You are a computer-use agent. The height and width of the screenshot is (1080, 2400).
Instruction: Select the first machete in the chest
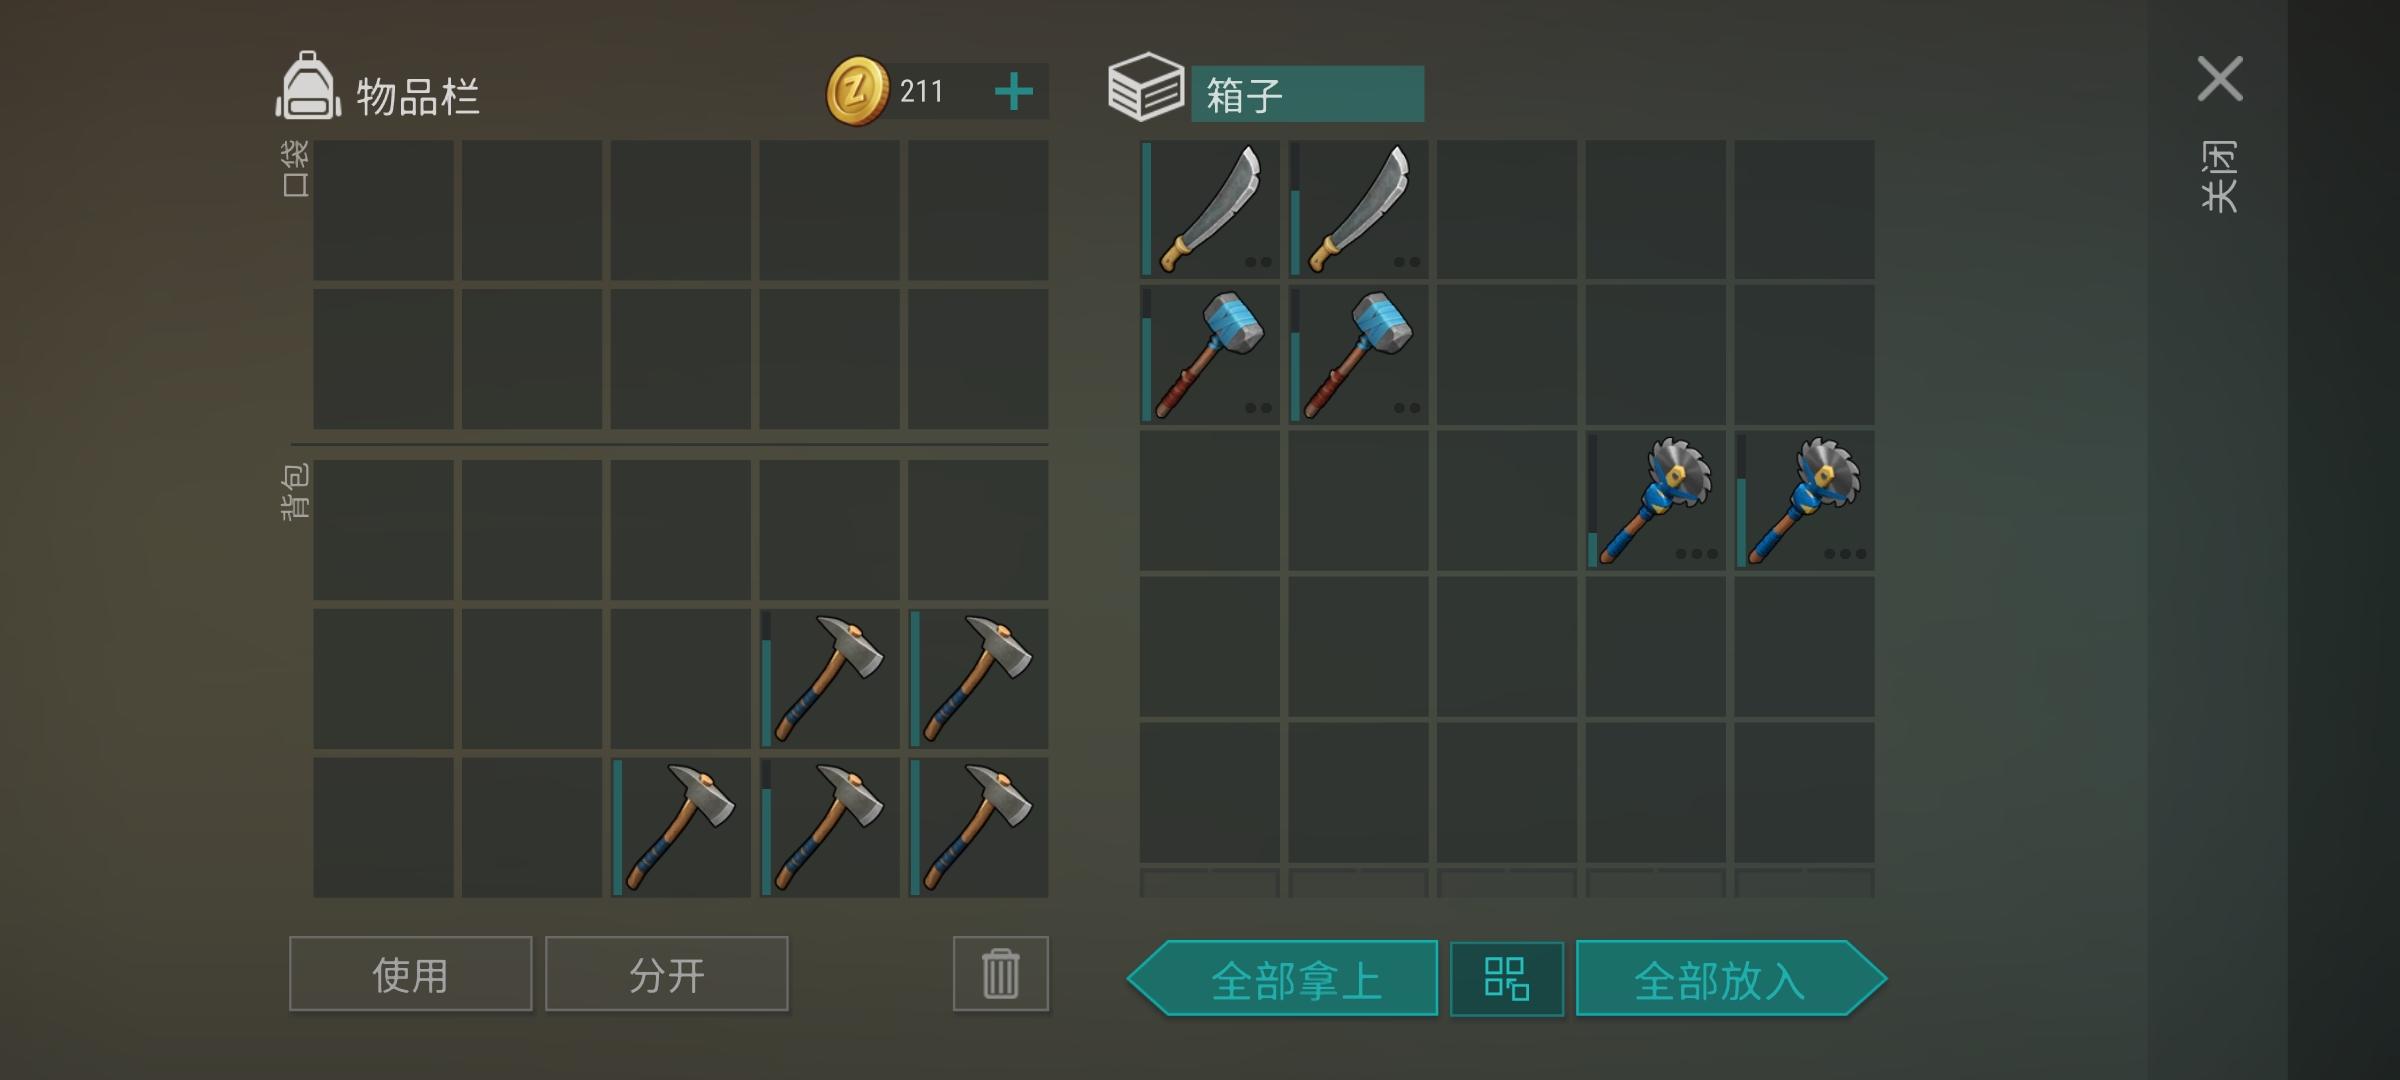(x=1210, y=209)
